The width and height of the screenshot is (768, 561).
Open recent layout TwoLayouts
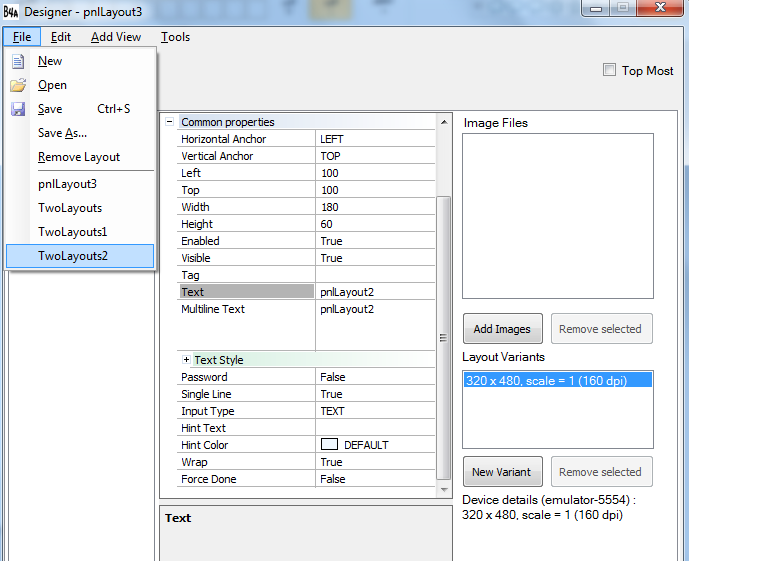[81, 208]
